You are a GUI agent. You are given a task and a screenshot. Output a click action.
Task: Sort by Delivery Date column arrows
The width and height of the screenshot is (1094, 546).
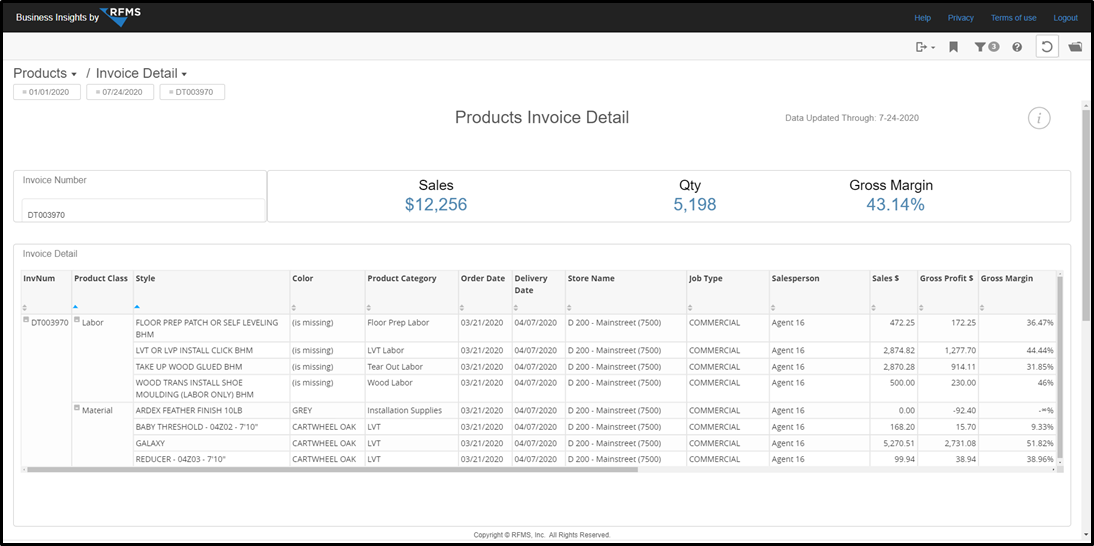coord(517,307)
